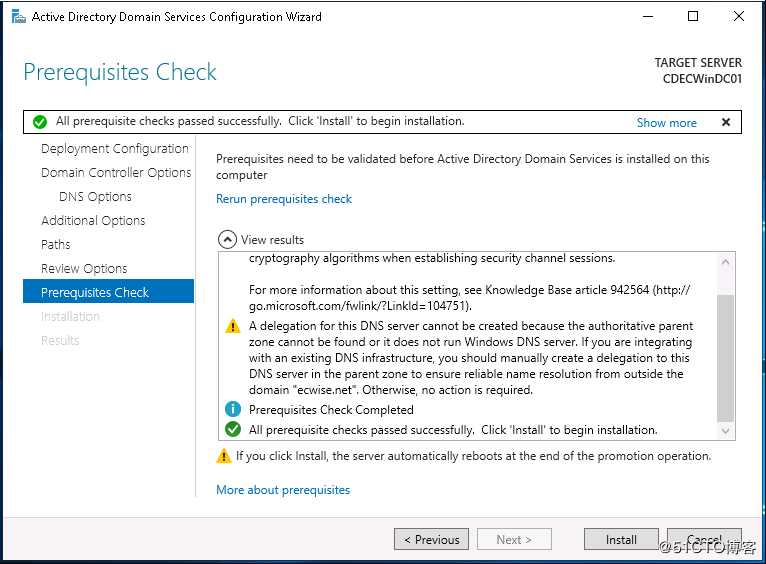The image size is (766, 564).
Task: Click the Prerequisites Check page heading
Action: (x=120, y=72)
